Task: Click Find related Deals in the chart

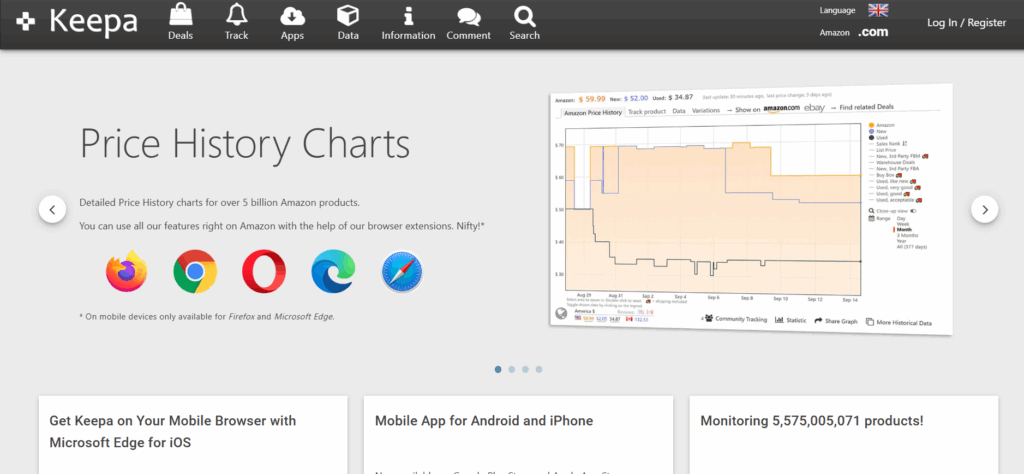Action: (867, 106)
